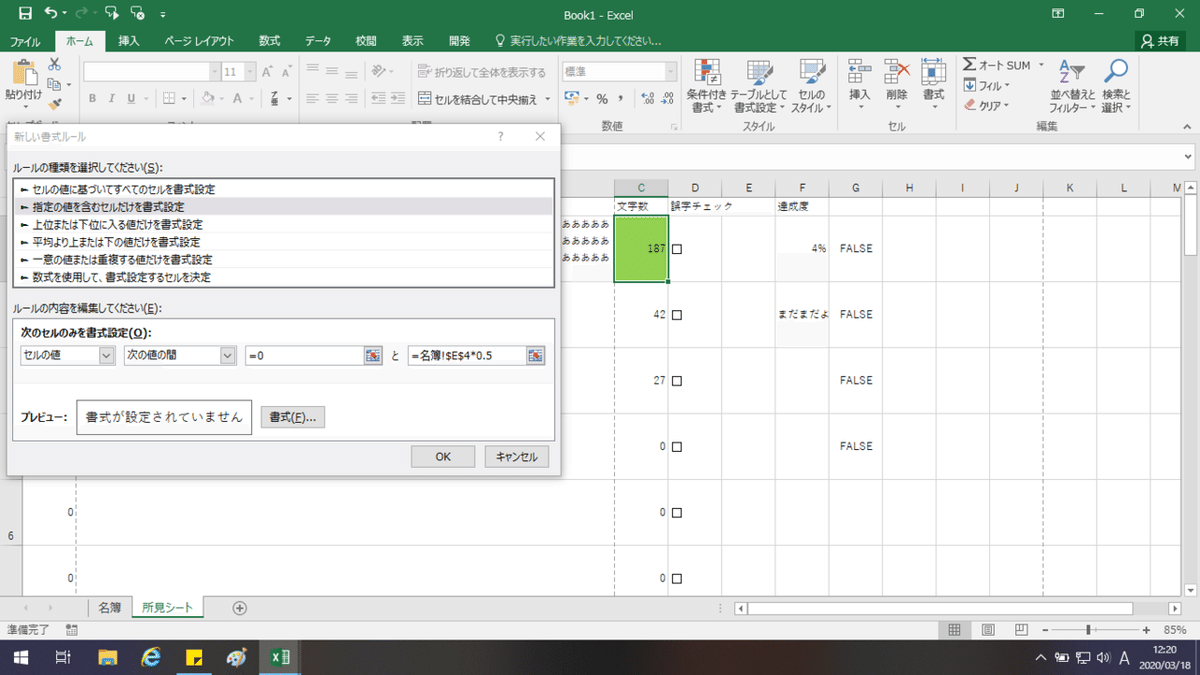Click the range selector icon beside =0 field
The width and height of the screenshot is (1200, 675).
point(373,355)
